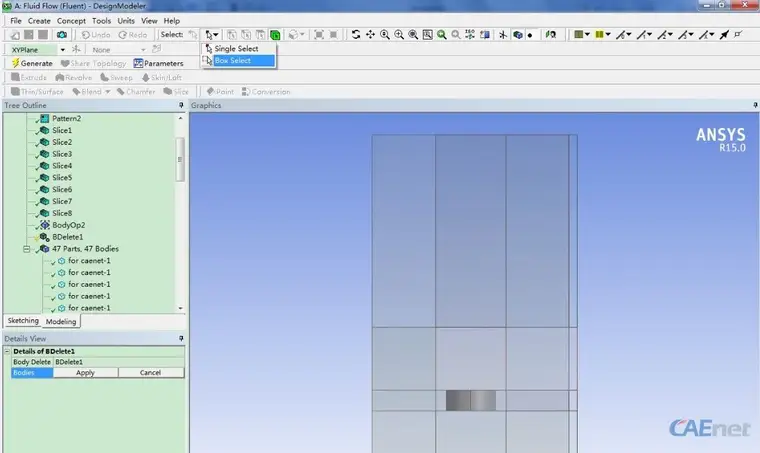Click the Generate button

32,63
